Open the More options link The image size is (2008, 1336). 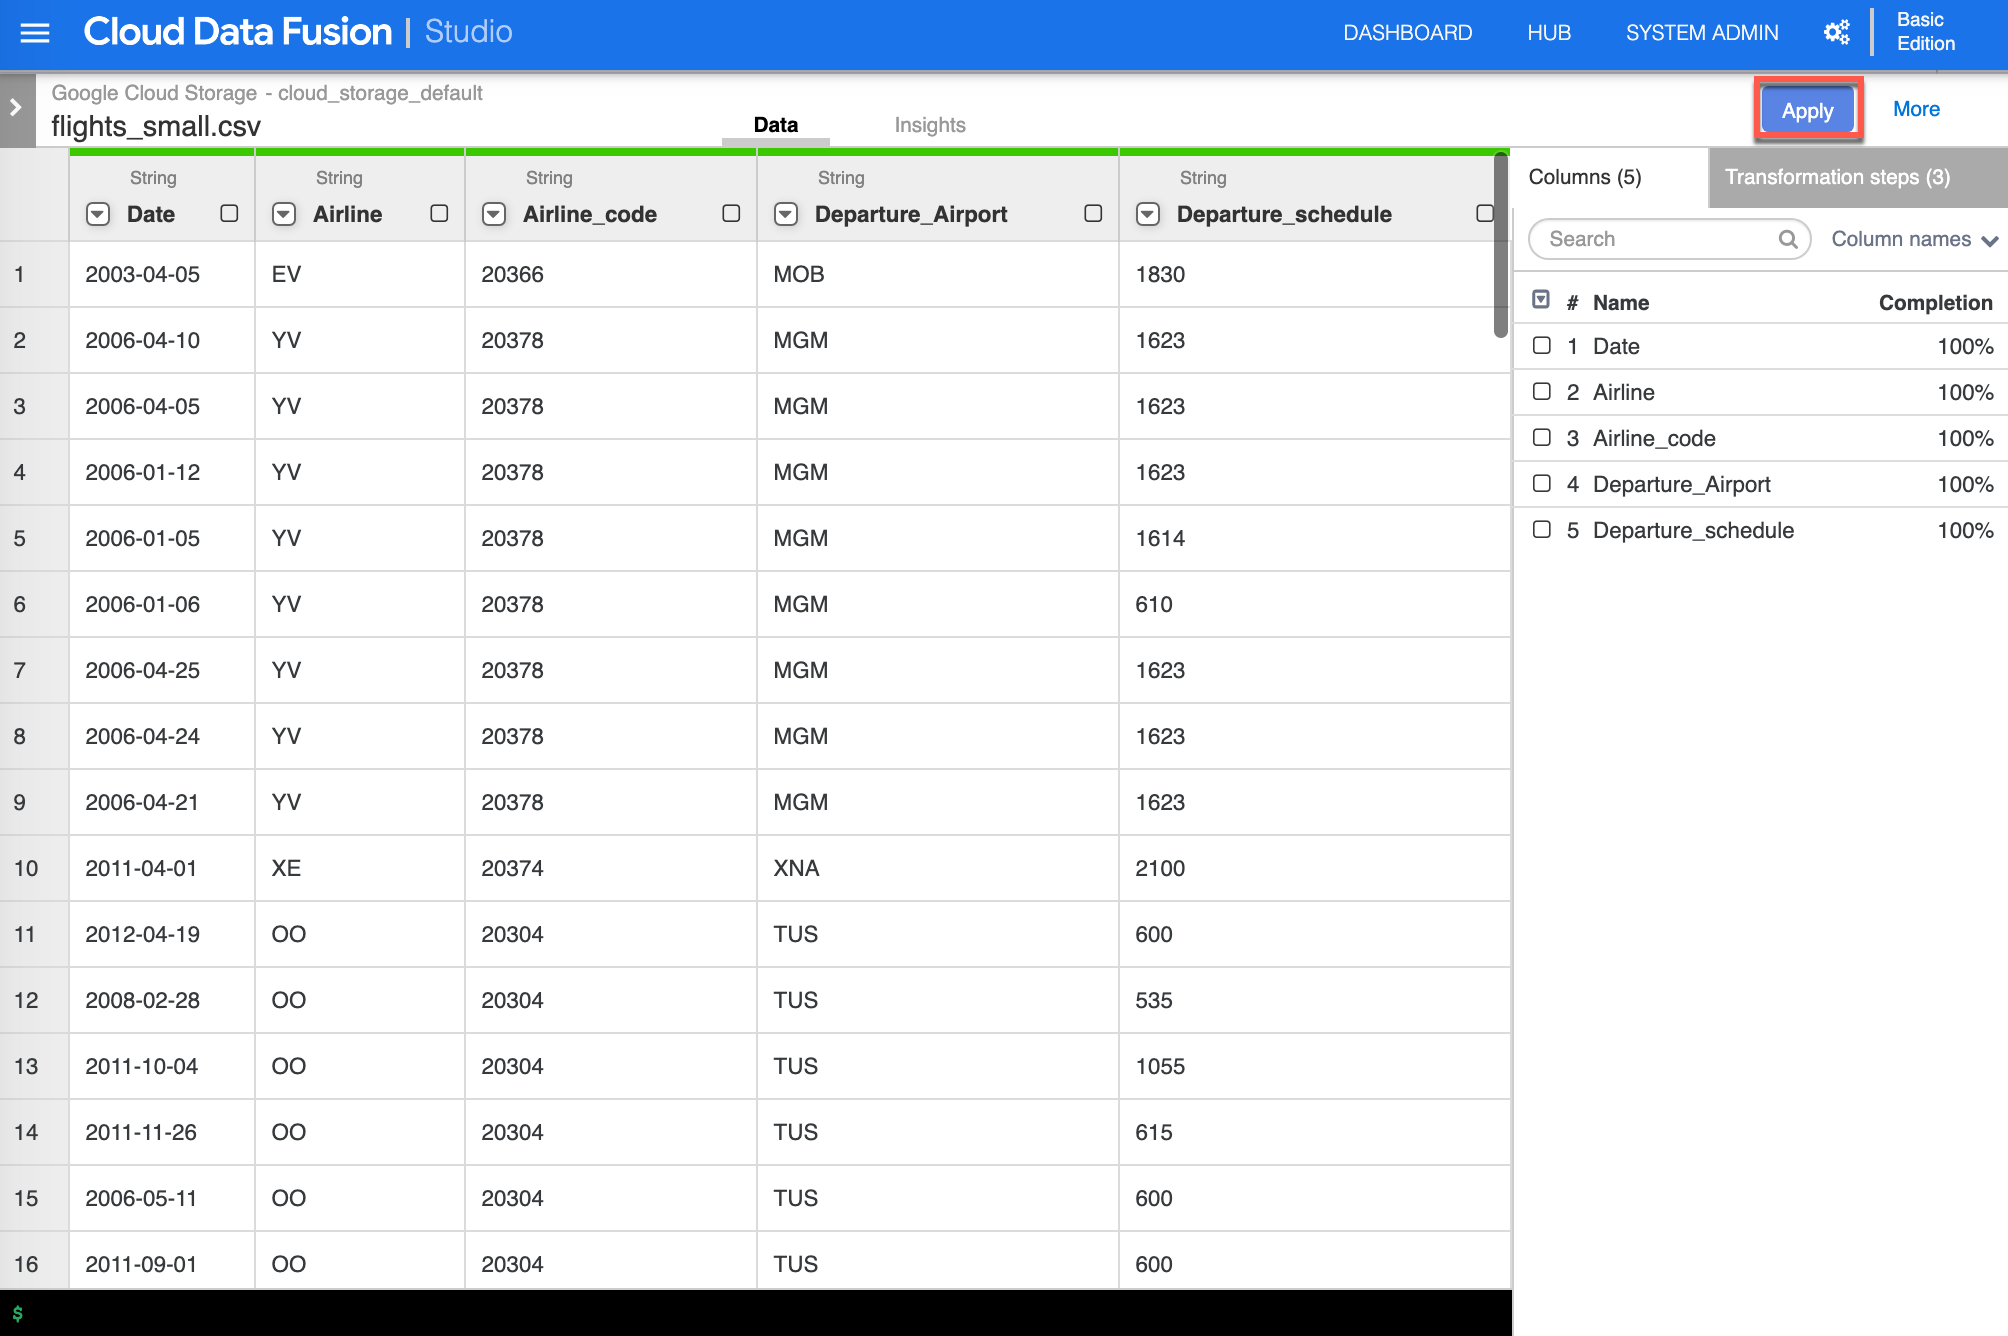(x=1915, y=109)
